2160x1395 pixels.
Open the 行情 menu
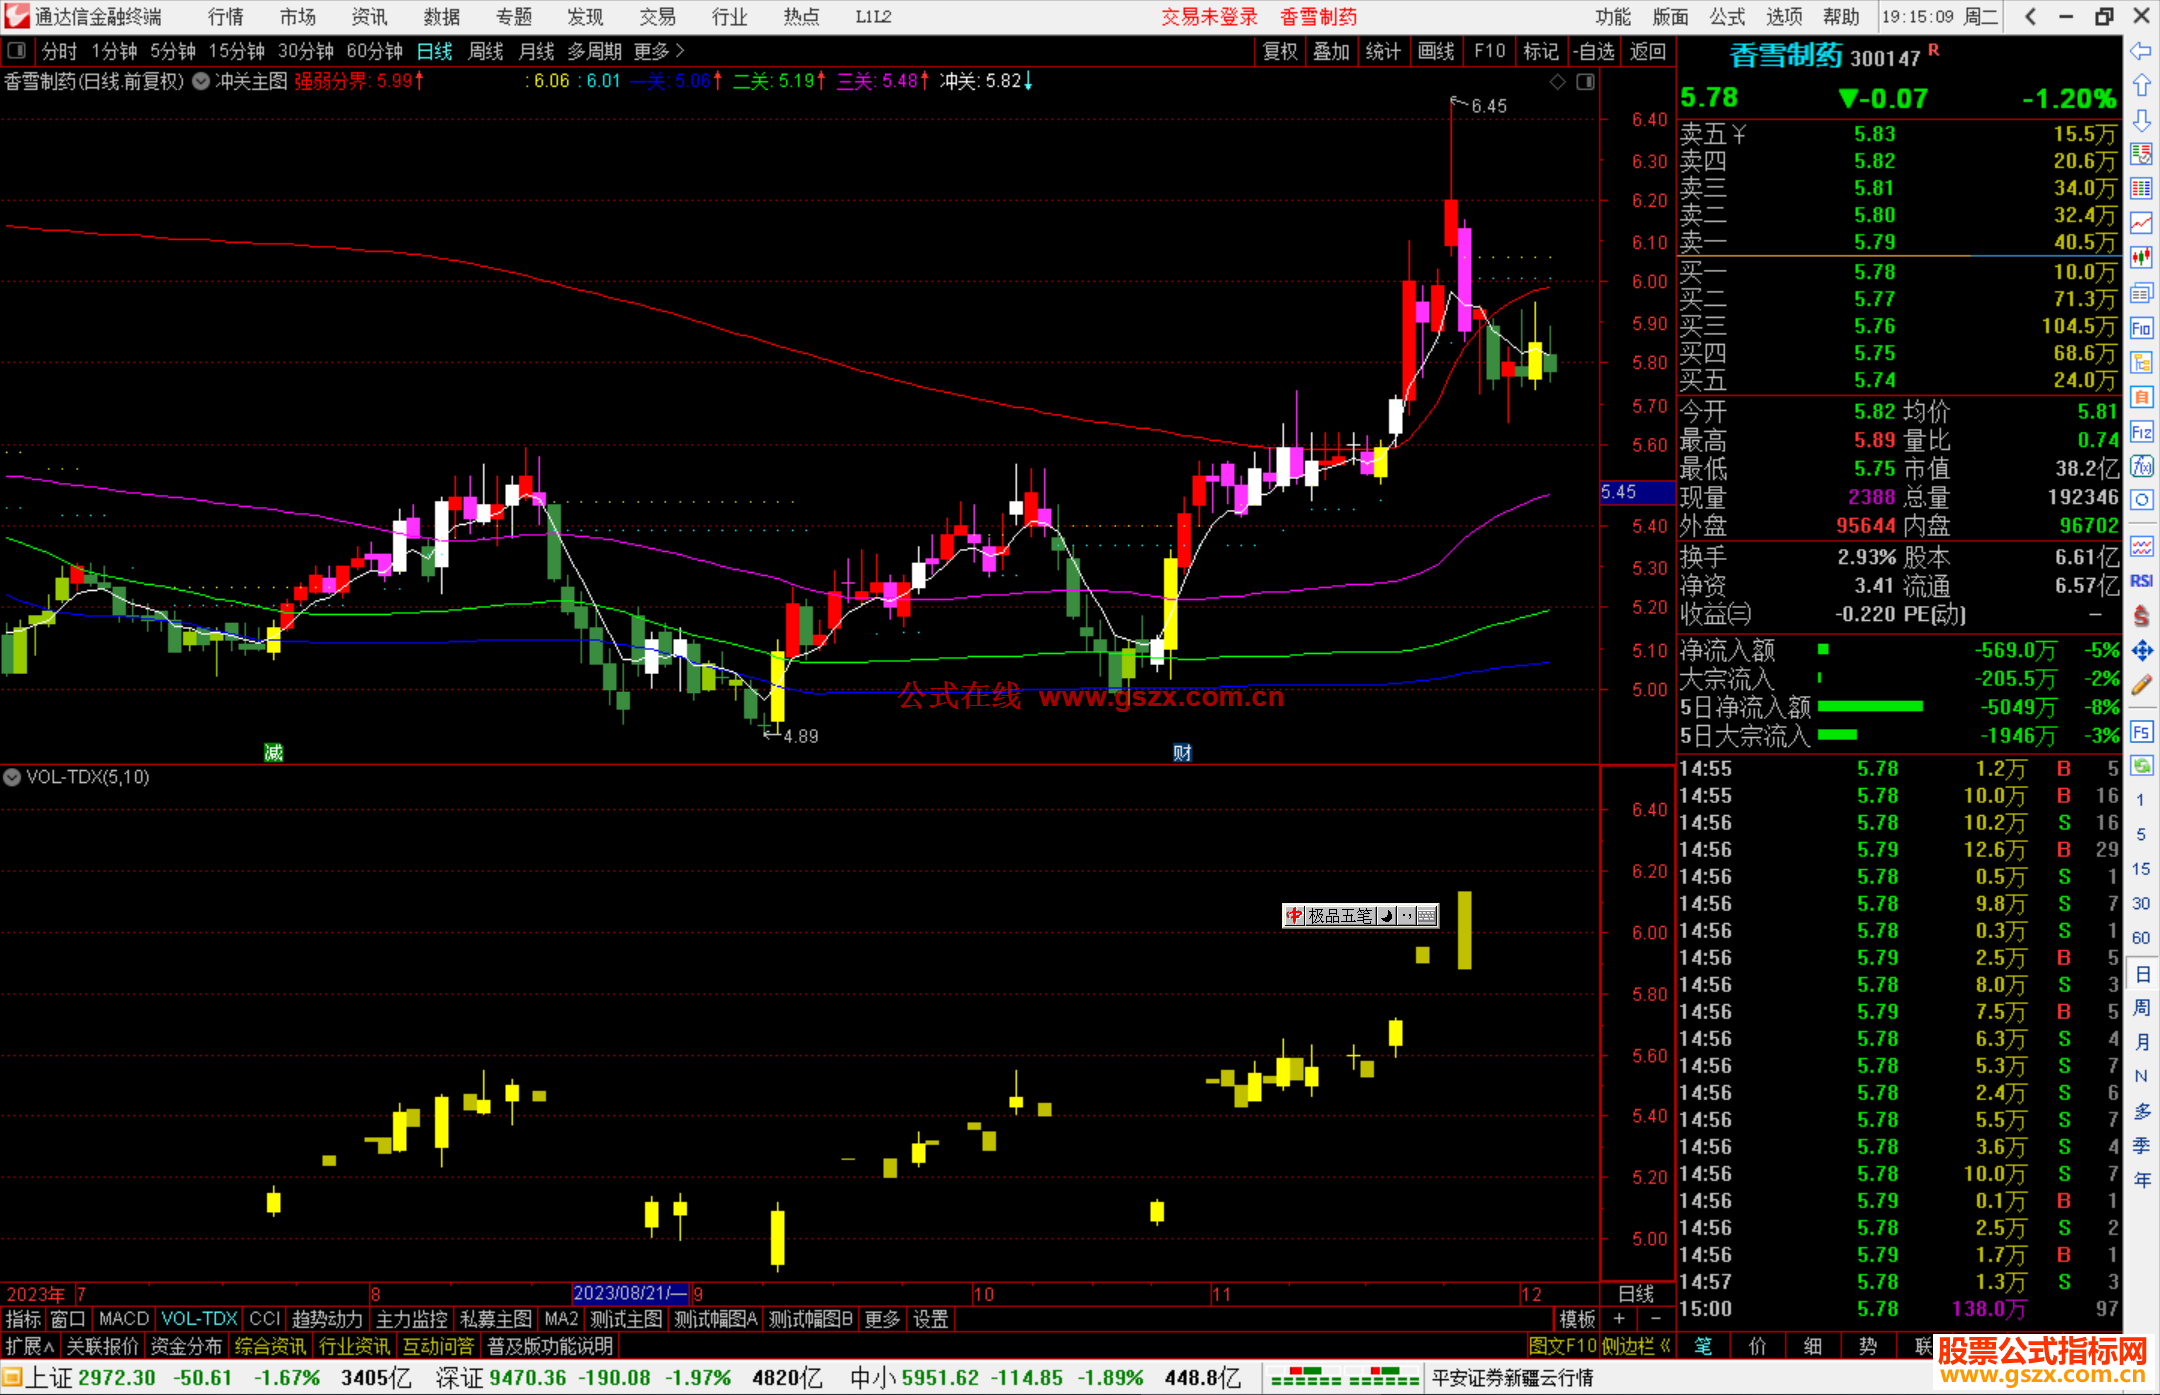point(226,16)
